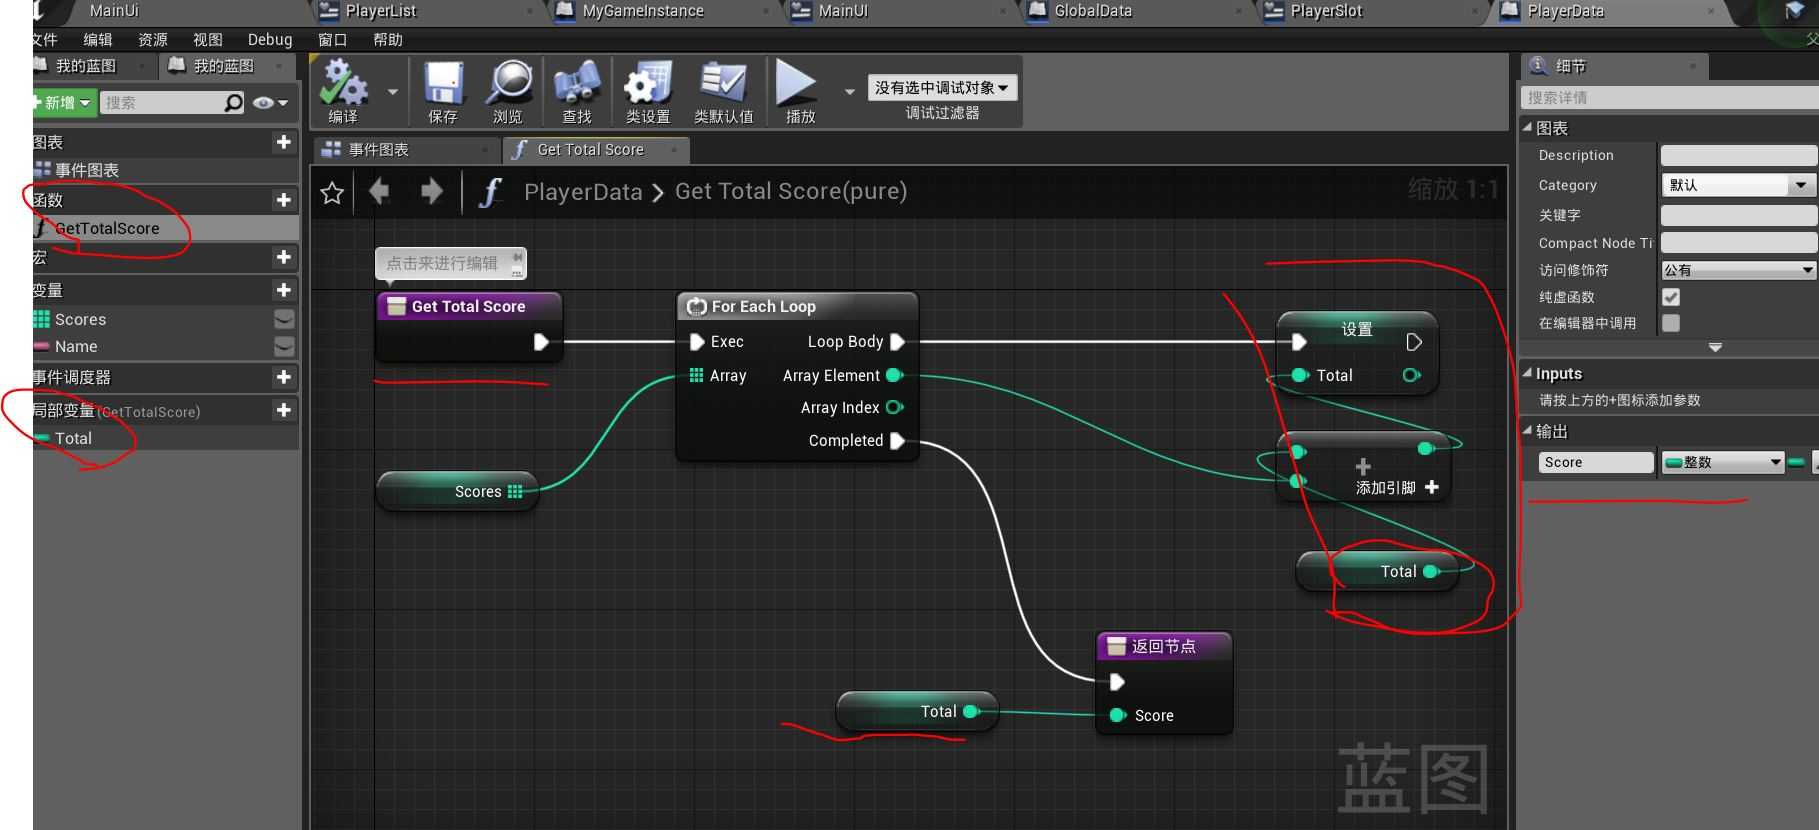
Task: Open Class Settings (类设置) icon
Action: (647, 84)
